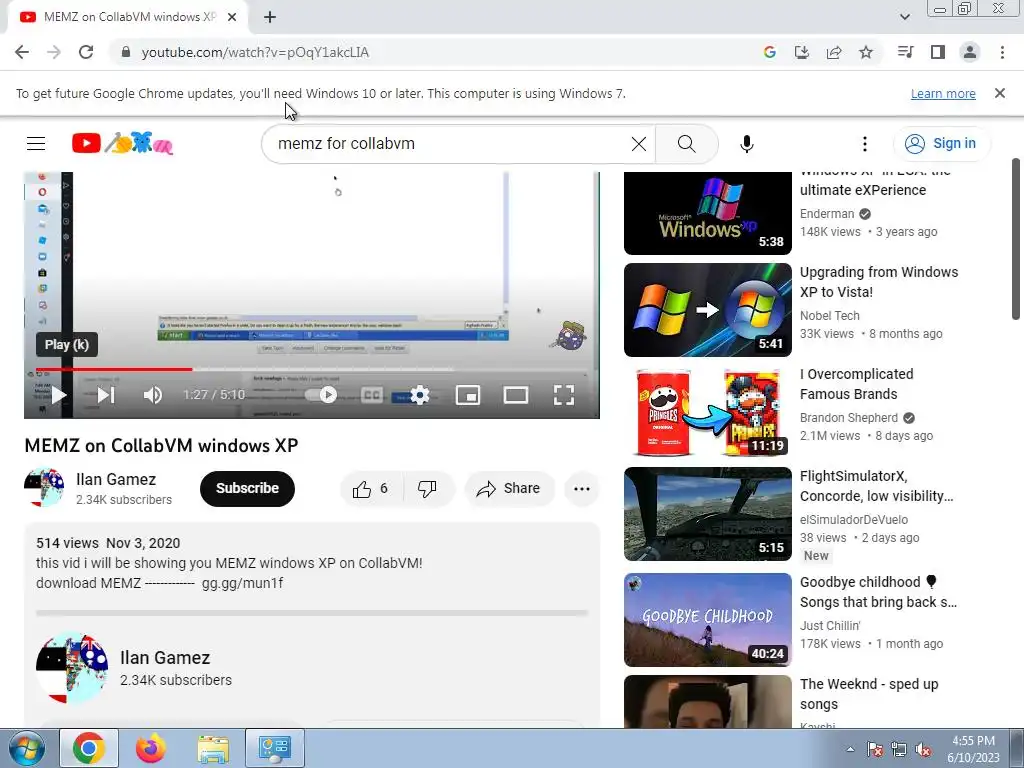
Task: Subscribe to Ilan Gamez
Action: pos(247,488)
